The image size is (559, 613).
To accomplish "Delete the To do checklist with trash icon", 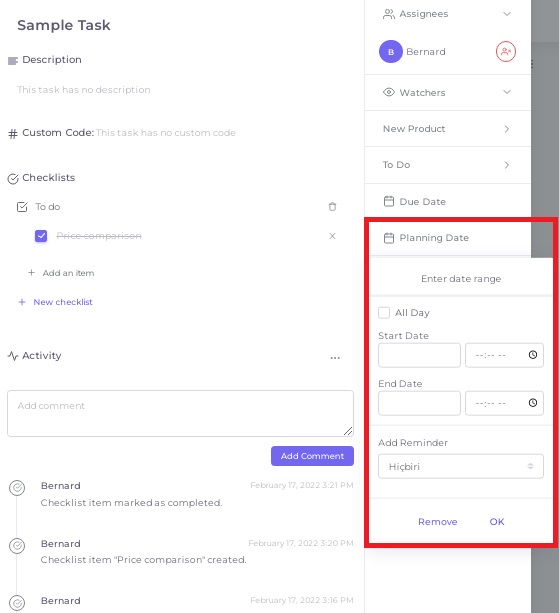I will [332, 206].
